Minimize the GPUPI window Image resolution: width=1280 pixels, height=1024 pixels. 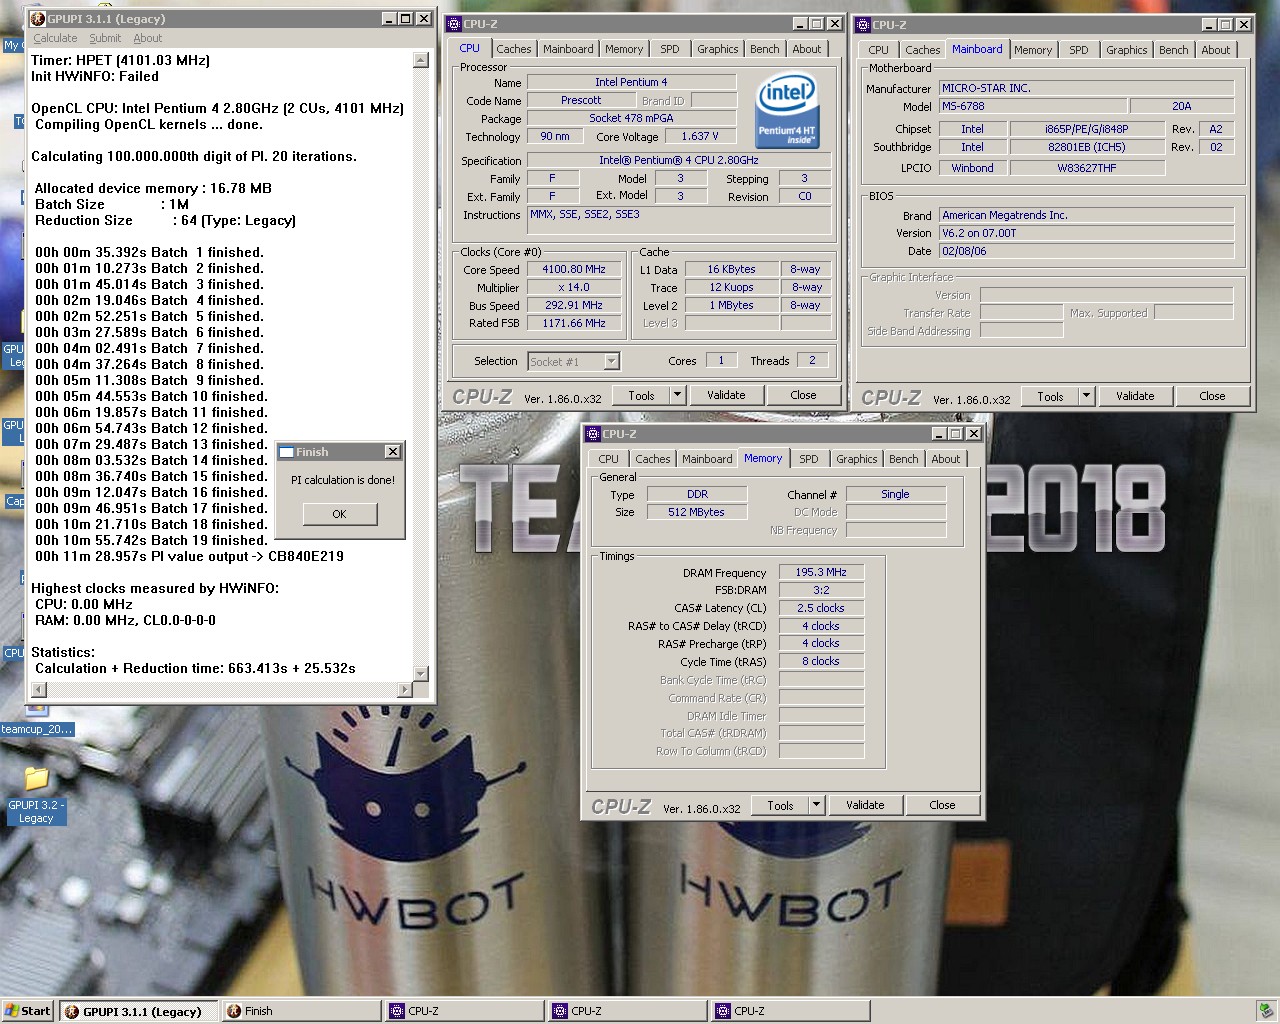click(x=390, y=19)
